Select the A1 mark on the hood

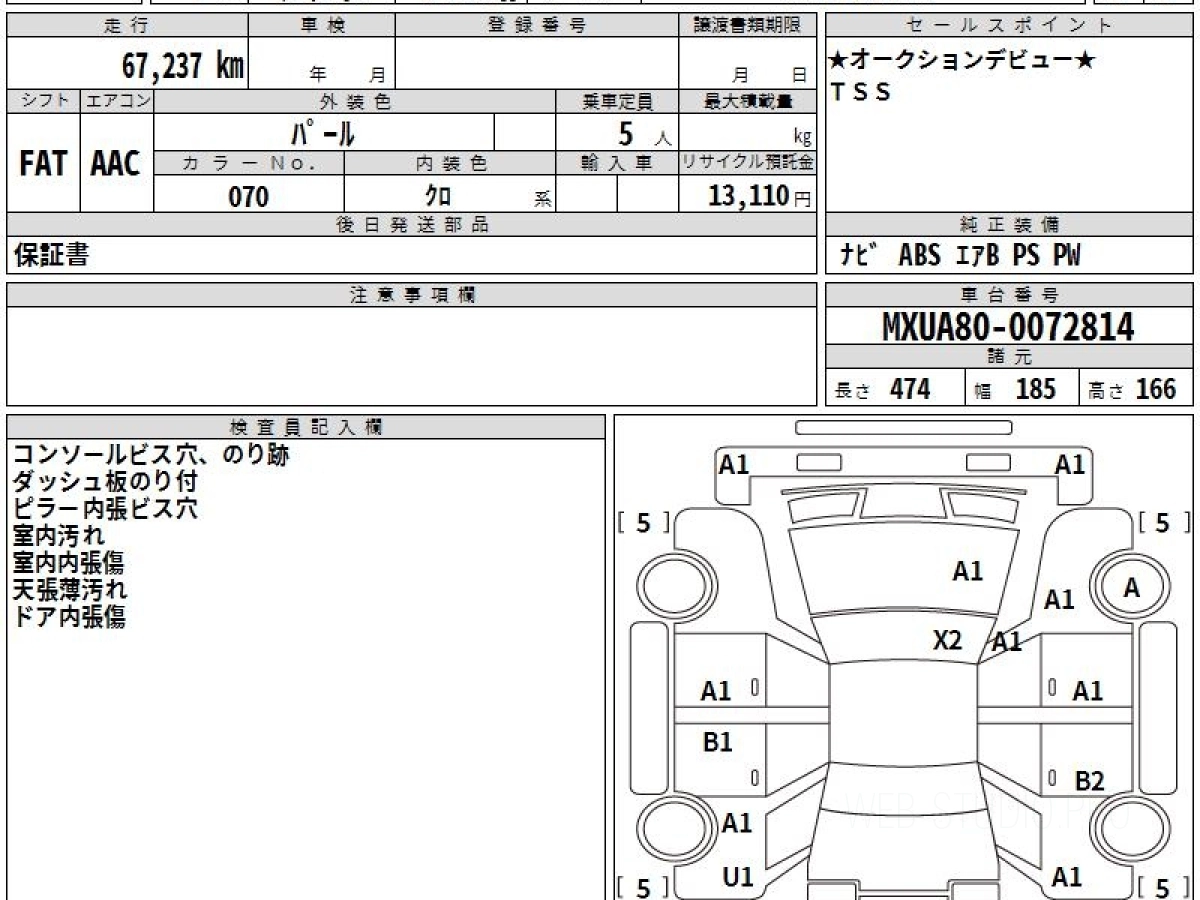click(x=967, y=571)
